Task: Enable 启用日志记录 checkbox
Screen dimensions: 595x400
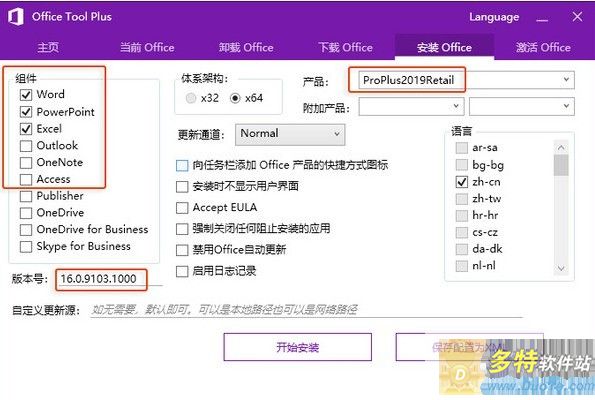Action: tap(182, 271)
